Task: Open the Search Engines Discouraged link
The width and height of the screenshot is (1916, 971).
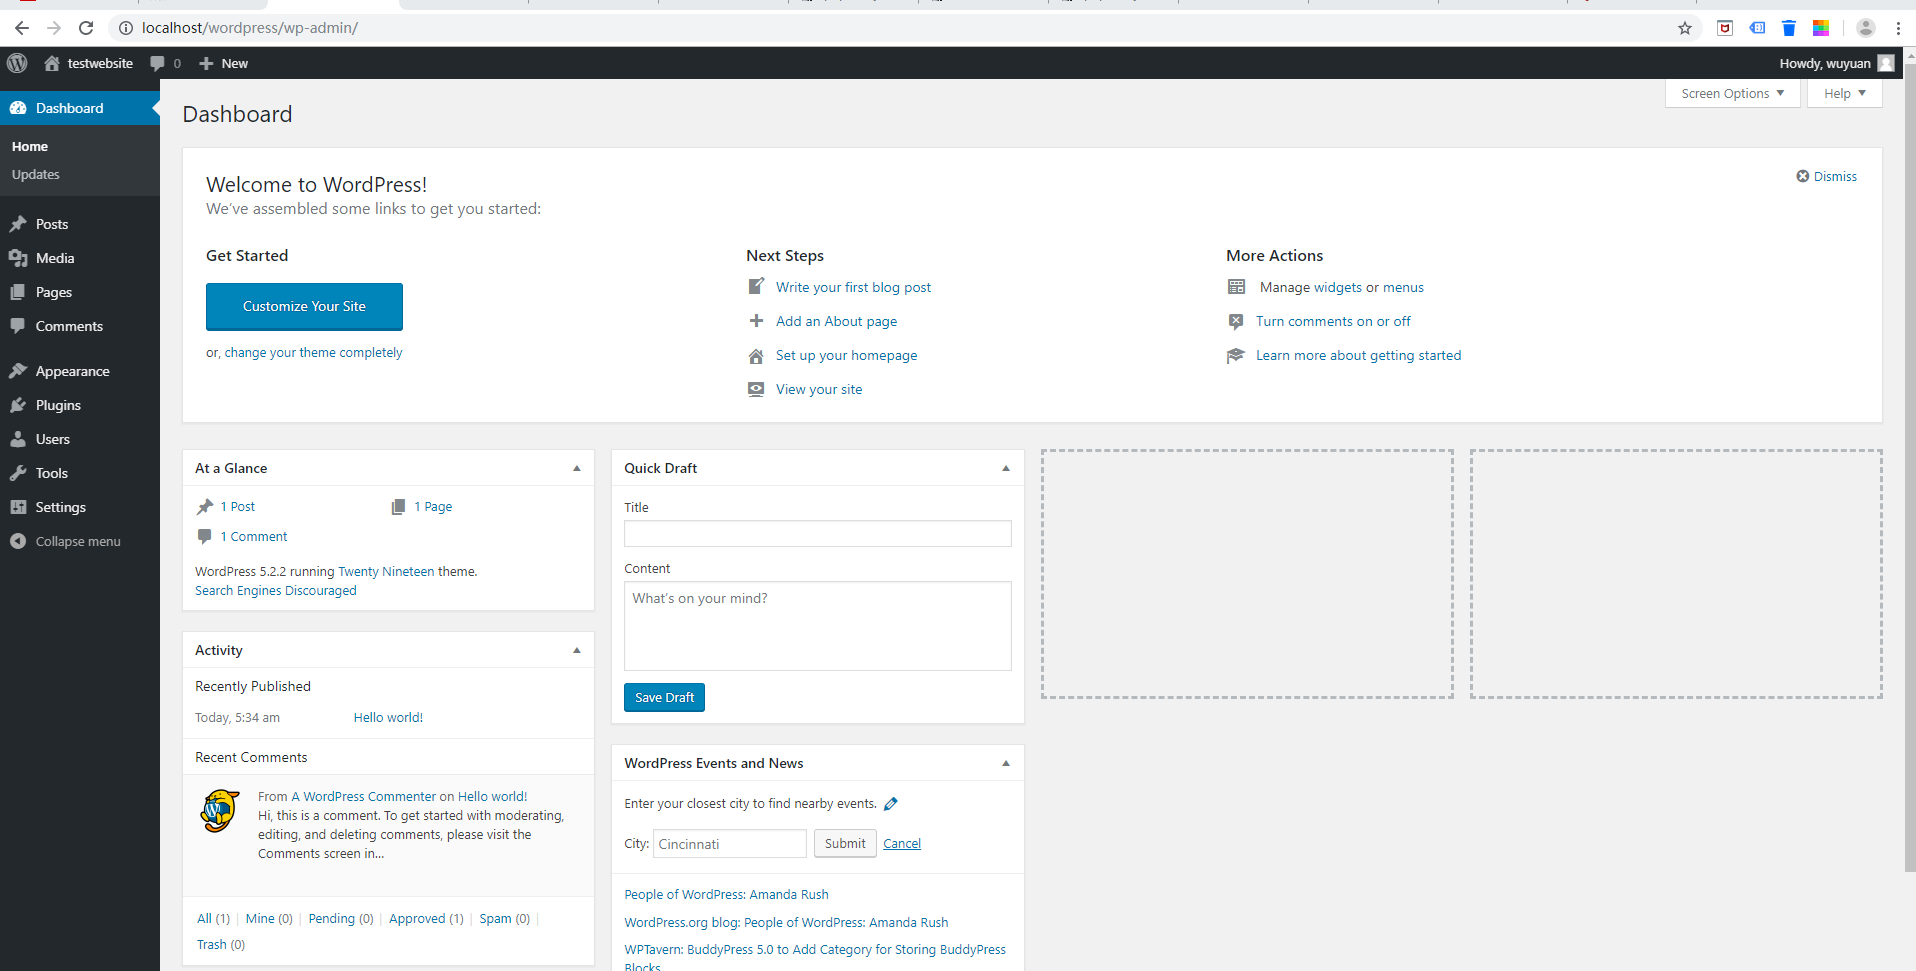Action: 276,591
